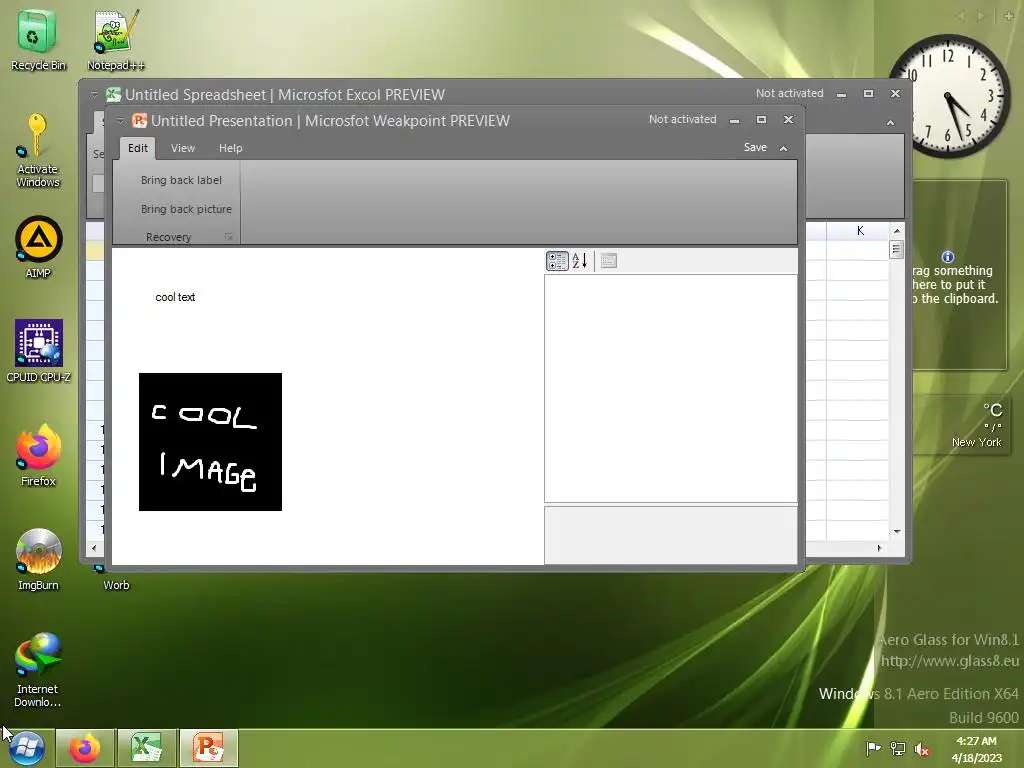Image resolution: width=1024 pixels, height=768 pixels.
Task: Click the Property Pages icon in the properties panel
Action: click(x=609, y=261)
